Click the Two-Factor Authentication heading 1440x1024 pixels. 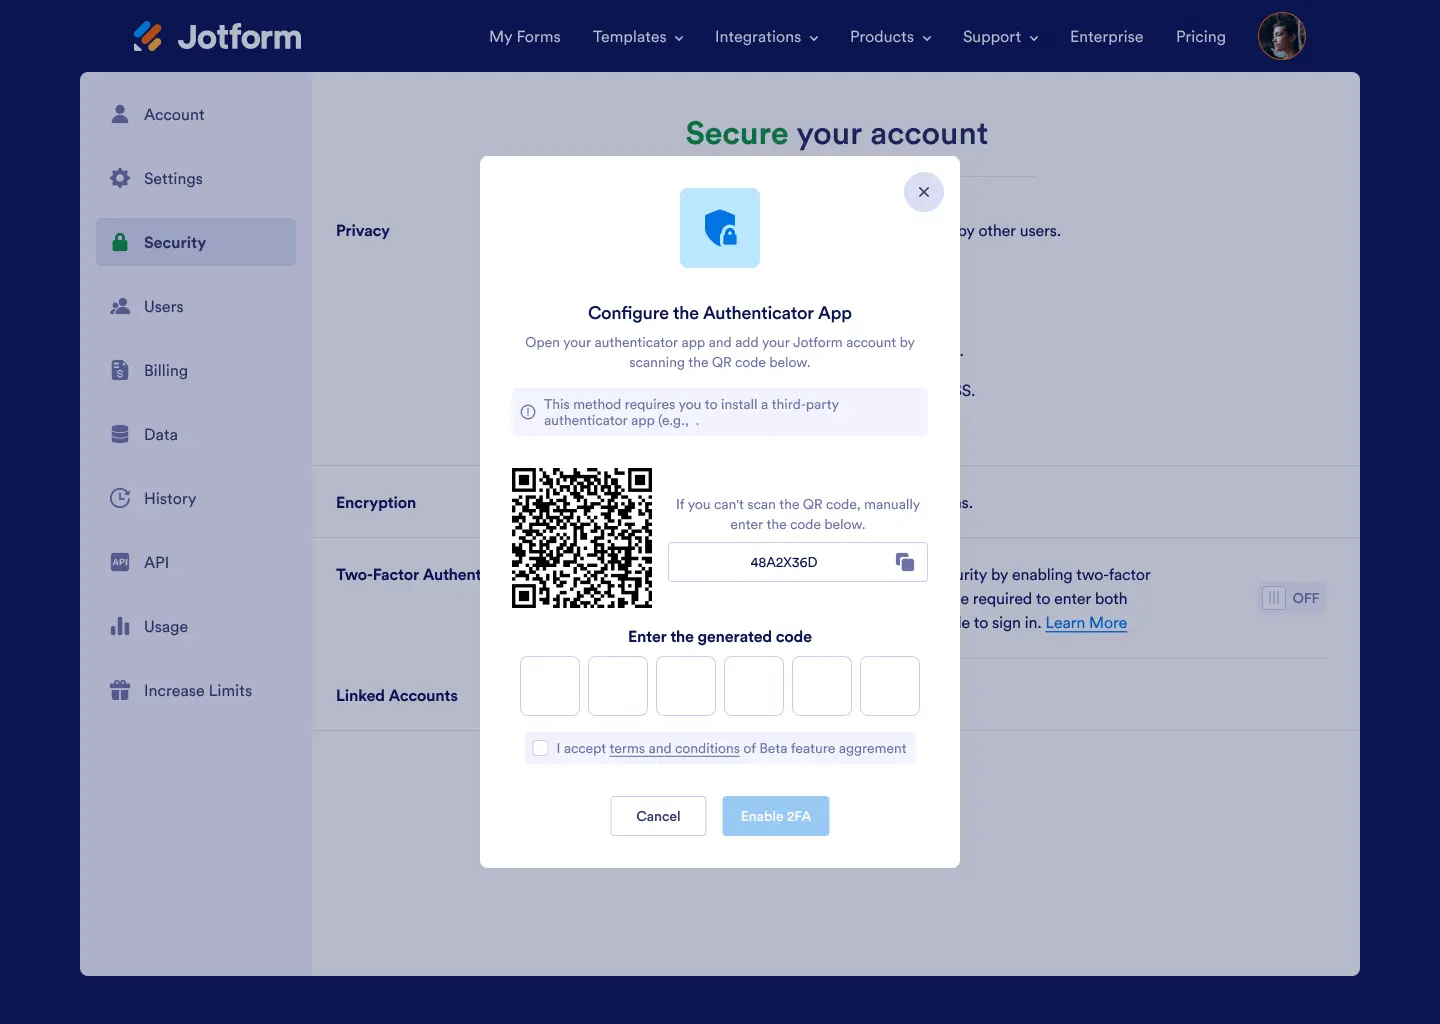click(x=408, y=574)
